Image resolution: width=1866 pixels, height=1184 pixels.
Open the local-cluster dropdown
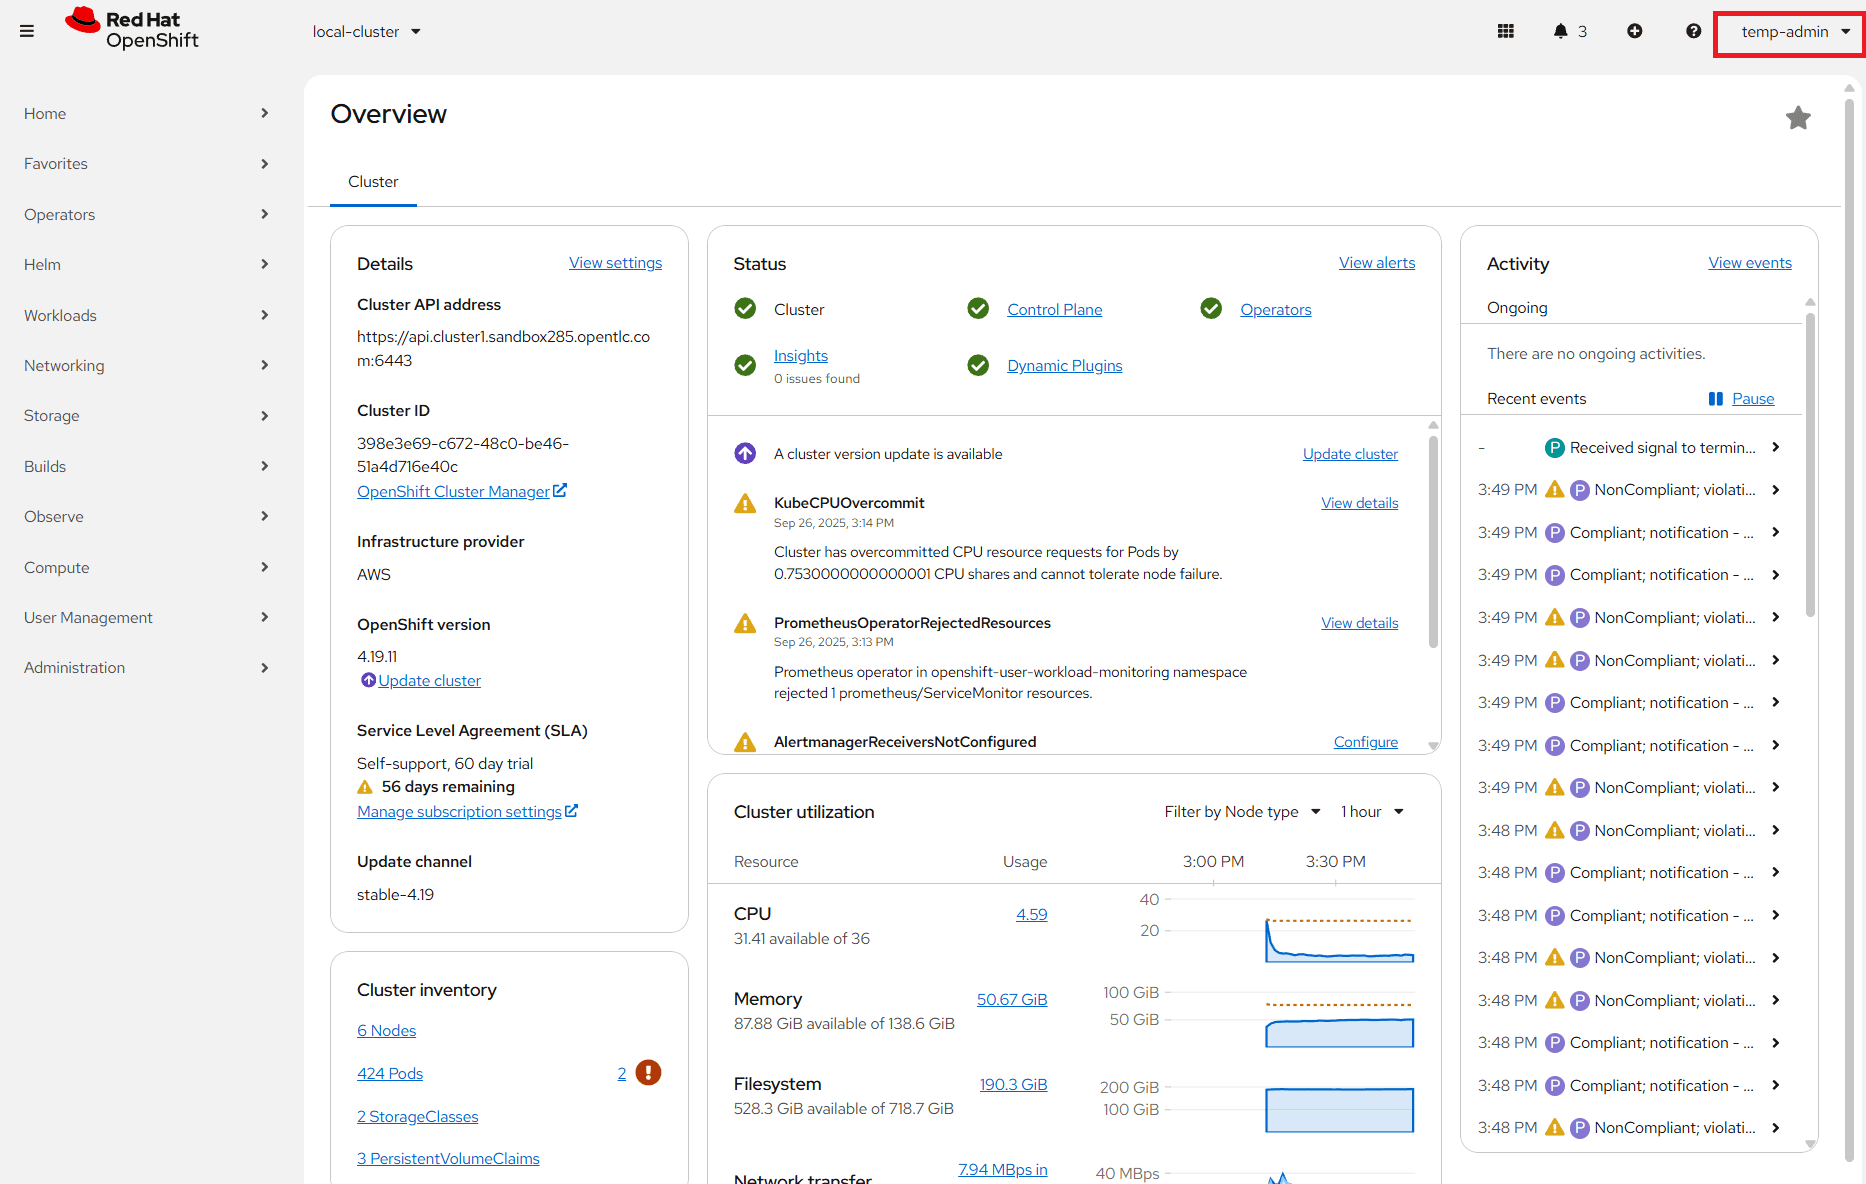[366, 32]
